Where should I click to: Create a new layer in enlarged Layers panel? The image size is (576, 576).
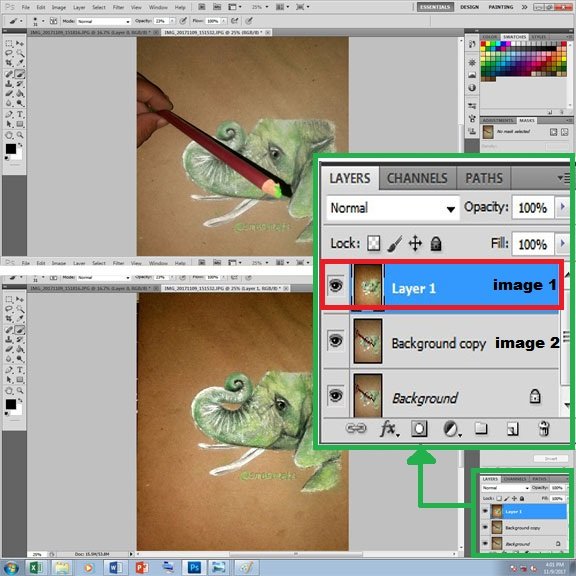coord(512,429)
